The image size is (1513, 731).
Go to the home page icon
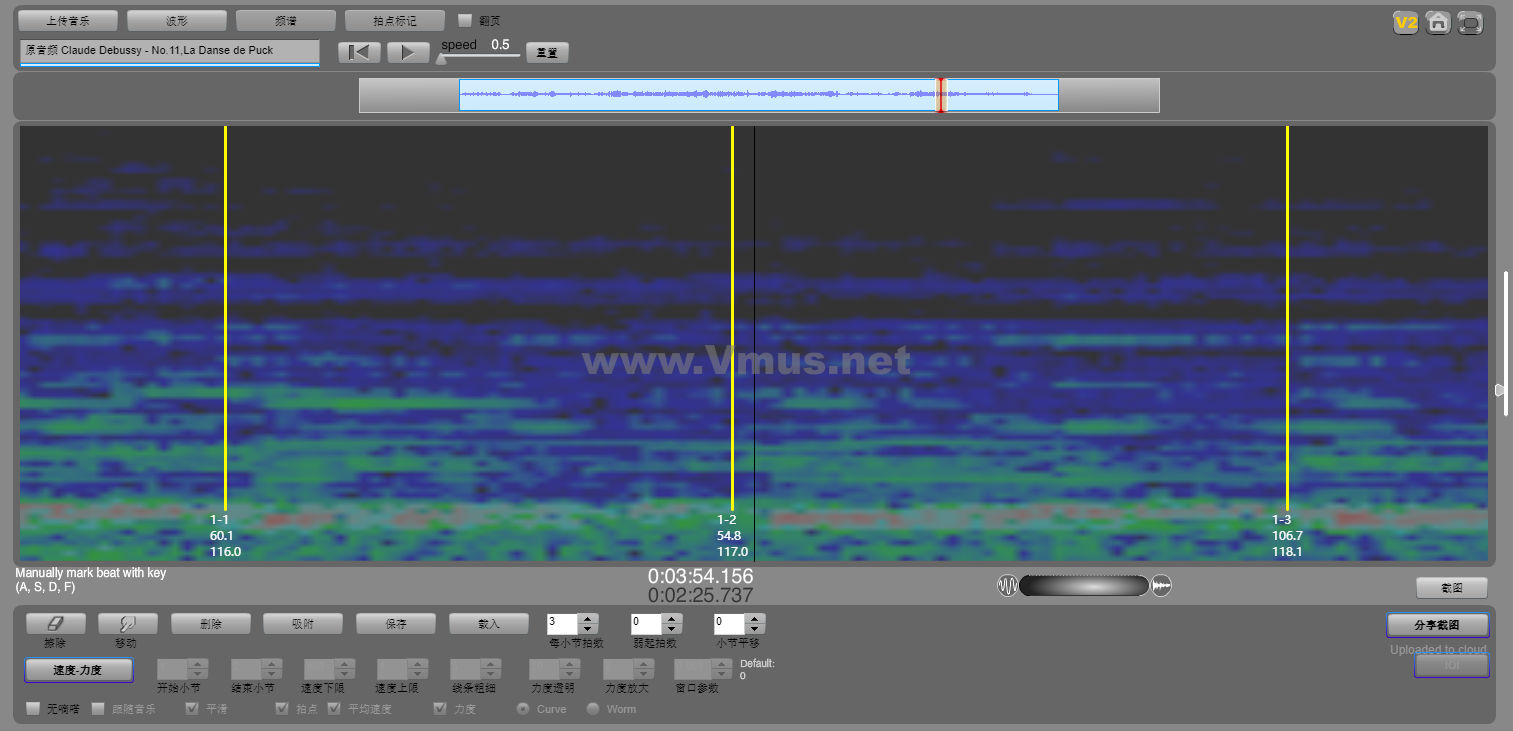click(1438, 23)
